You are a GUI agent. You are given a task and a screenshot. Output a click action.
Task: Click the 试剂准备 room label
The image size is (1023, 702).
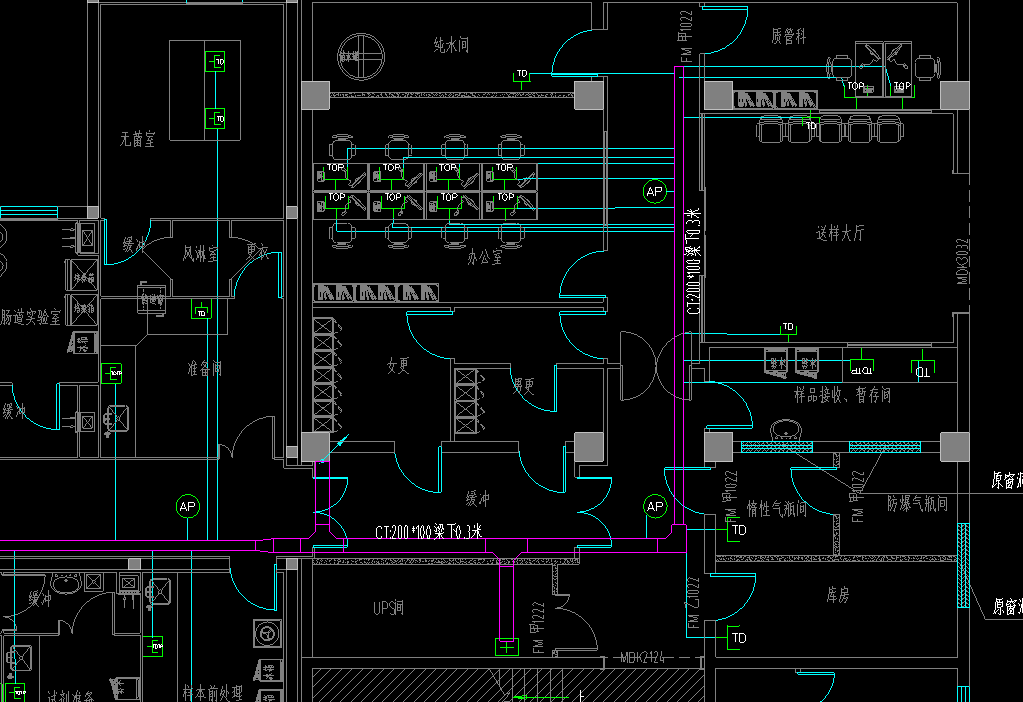click(x=70, y=695)
